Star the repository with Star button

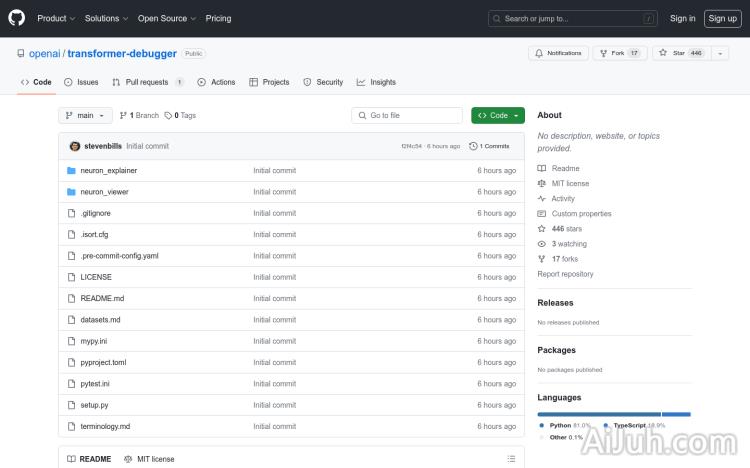point(682,53)
